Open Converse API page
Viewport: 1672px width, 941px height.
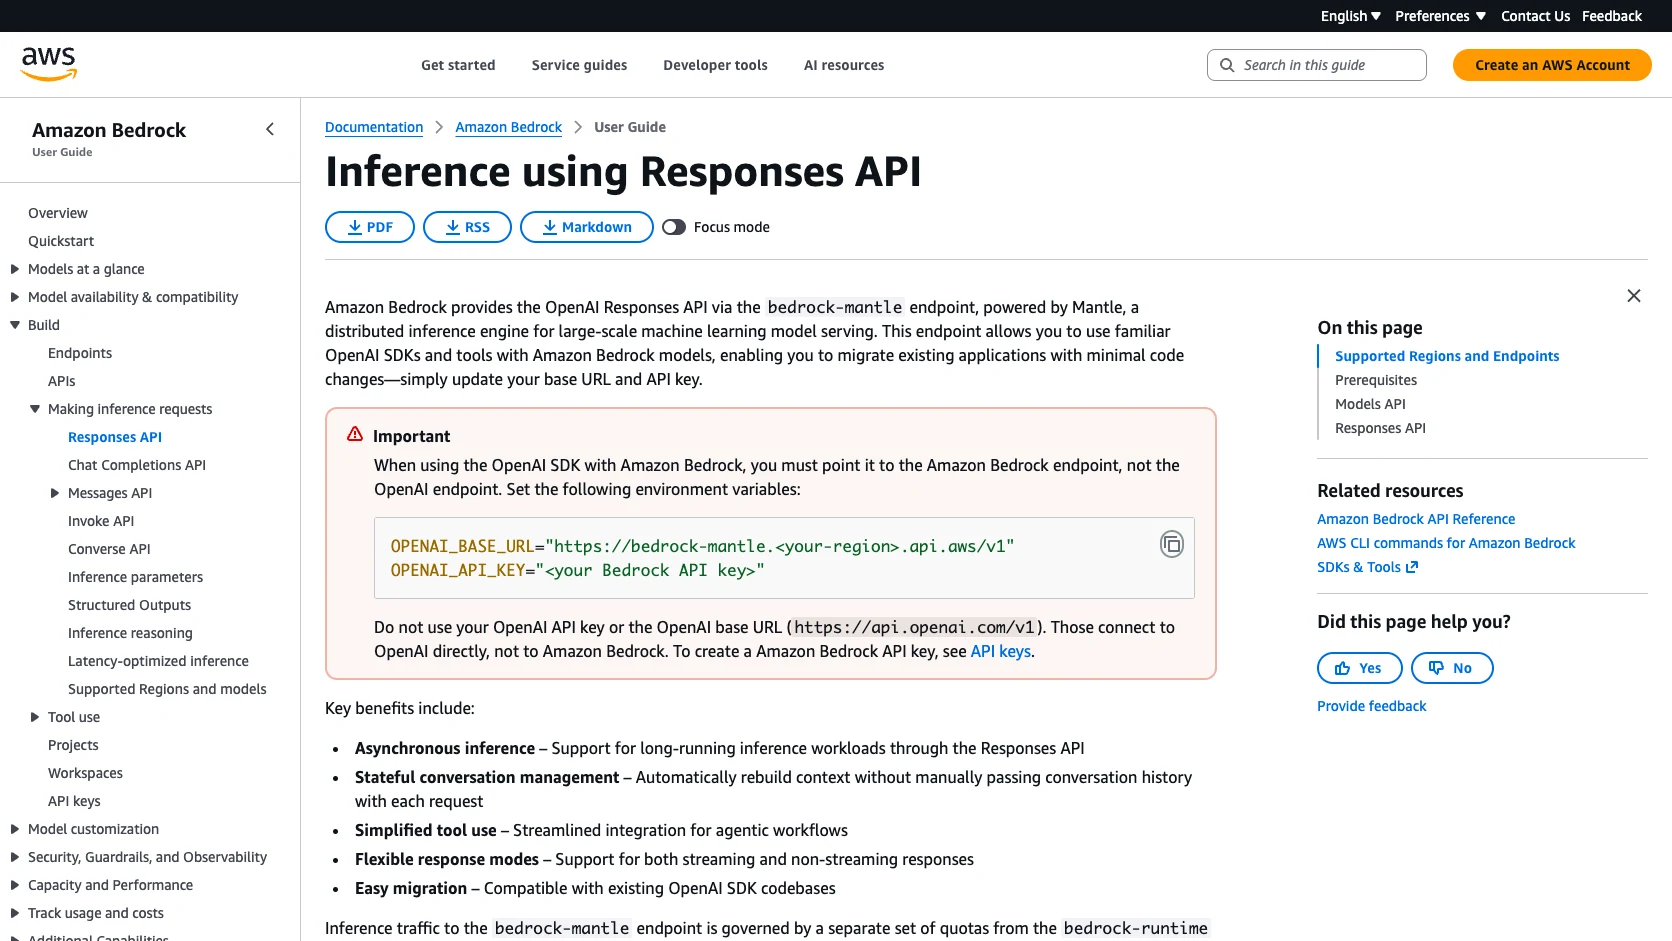coord(109,549)
